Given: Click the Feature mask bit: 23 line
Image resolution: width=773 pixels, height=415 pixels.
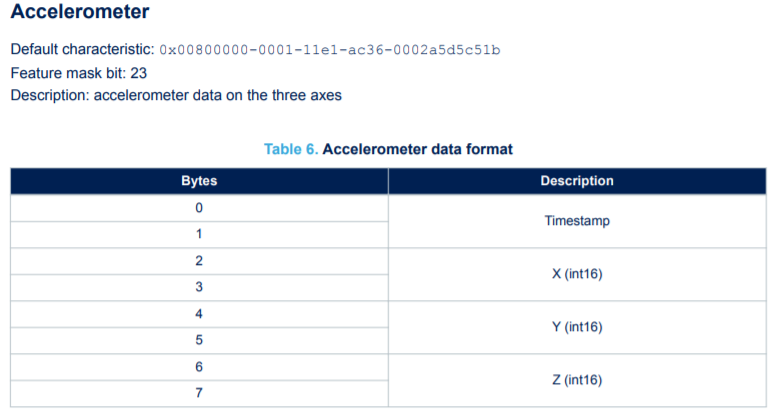Looking at the screenshot, I should [x=79, y=73].
